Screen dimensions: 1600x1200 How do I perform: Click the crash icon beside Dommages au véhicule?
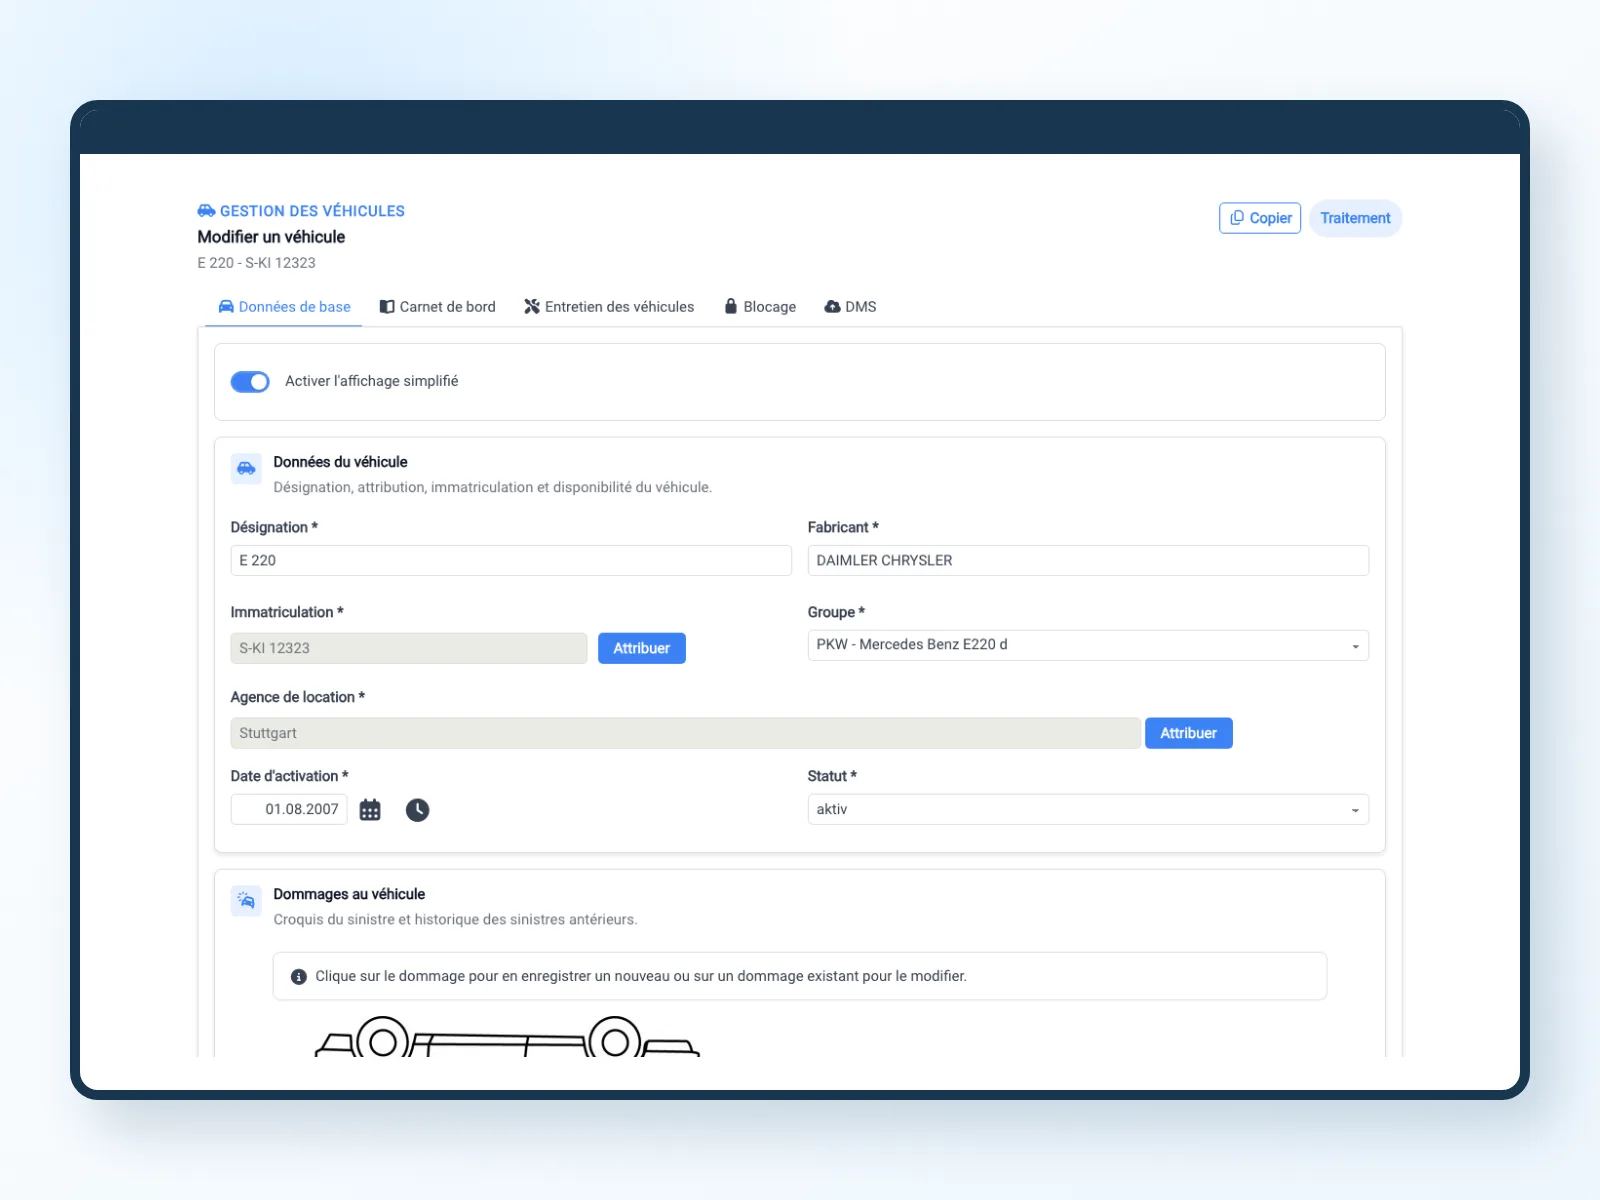coord(246,900)
